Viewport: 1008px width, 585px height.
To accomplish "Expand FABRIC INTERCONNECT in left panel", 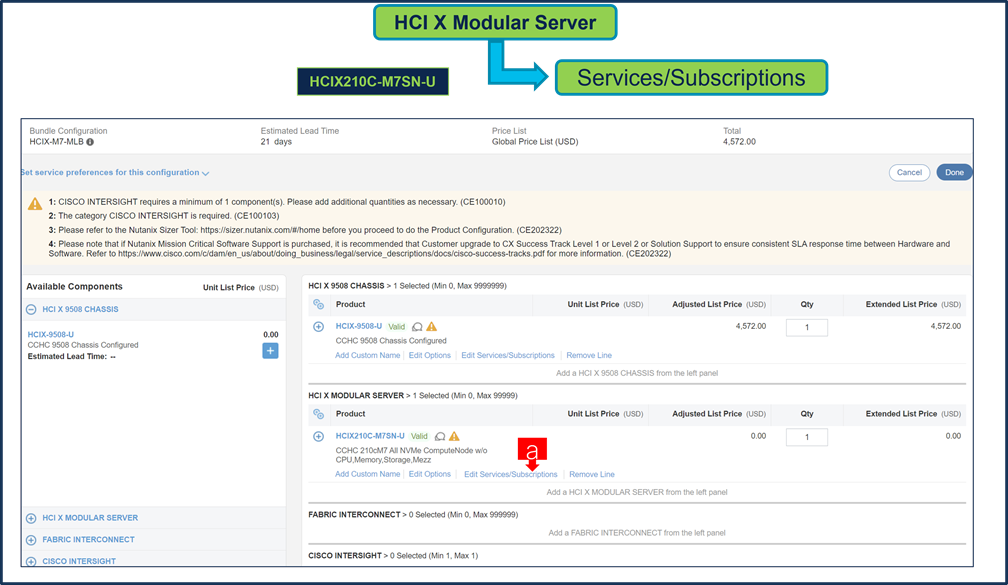I will click(31, 540).
